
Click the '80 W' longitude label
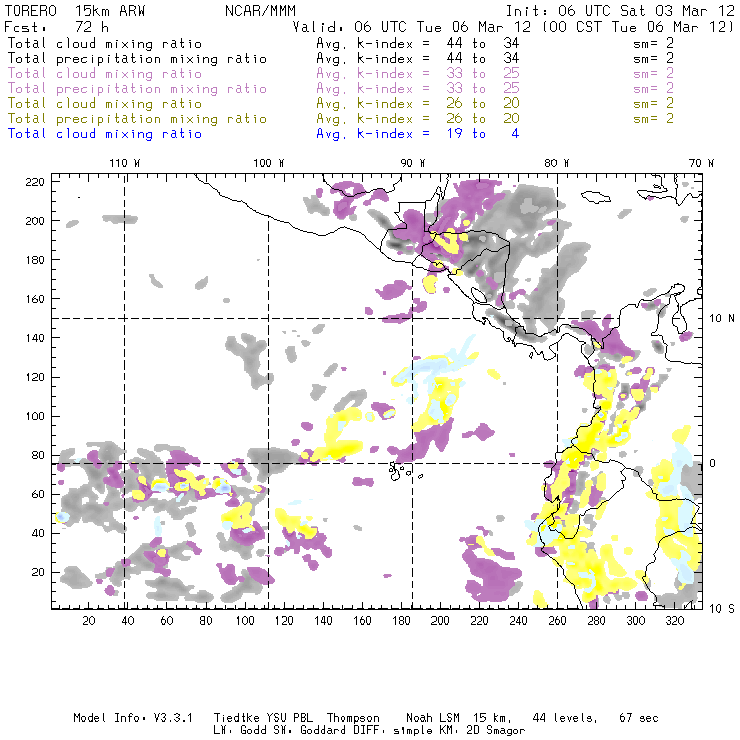coord(556,163)
